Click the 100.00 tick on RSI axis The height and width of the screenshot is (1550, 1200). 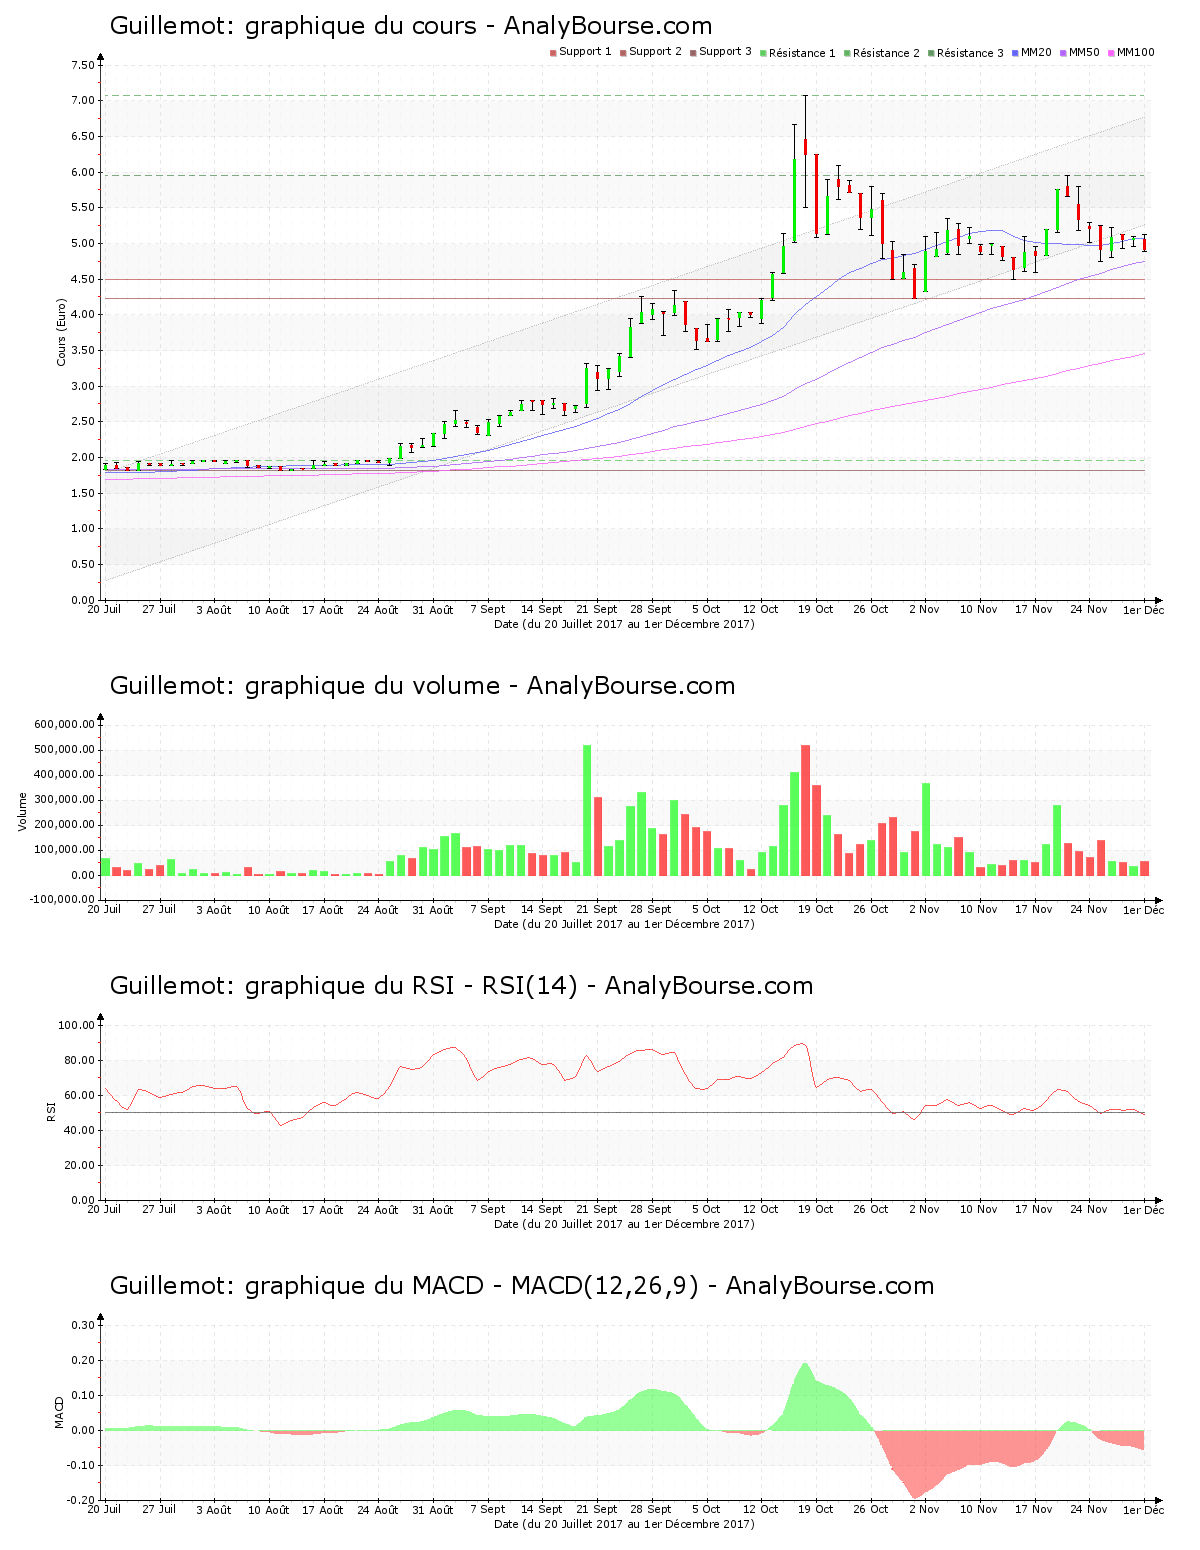(76, 1025)
